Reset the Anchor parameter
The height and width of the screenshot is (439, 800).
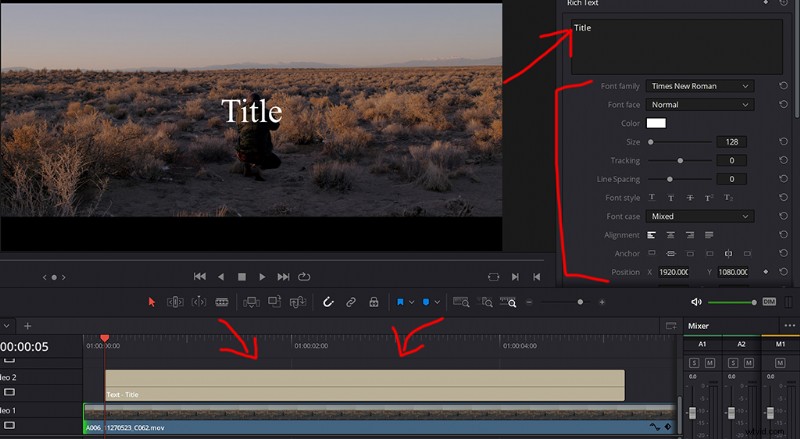783,253
